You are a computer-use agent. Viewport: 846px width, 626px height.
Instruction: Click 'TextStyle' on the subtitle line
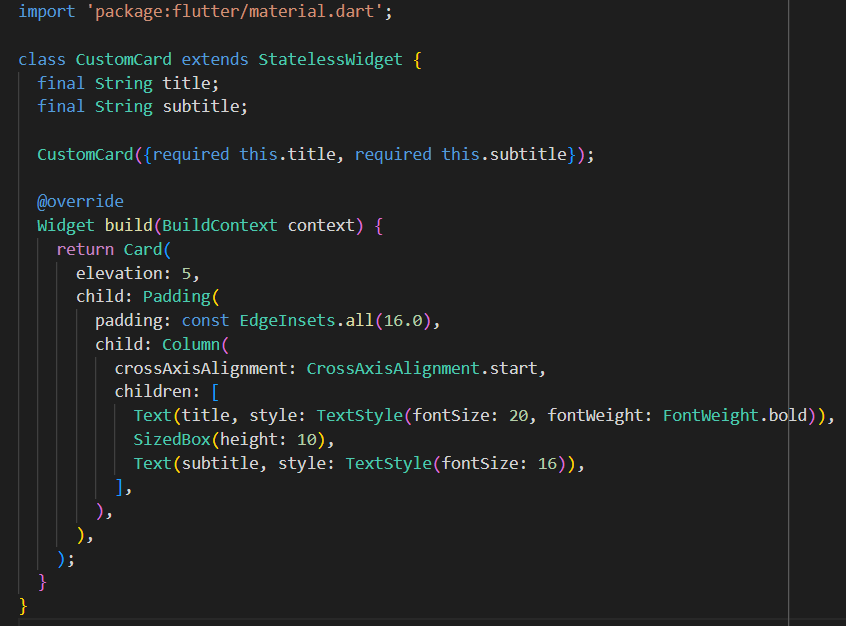(388, 463)
